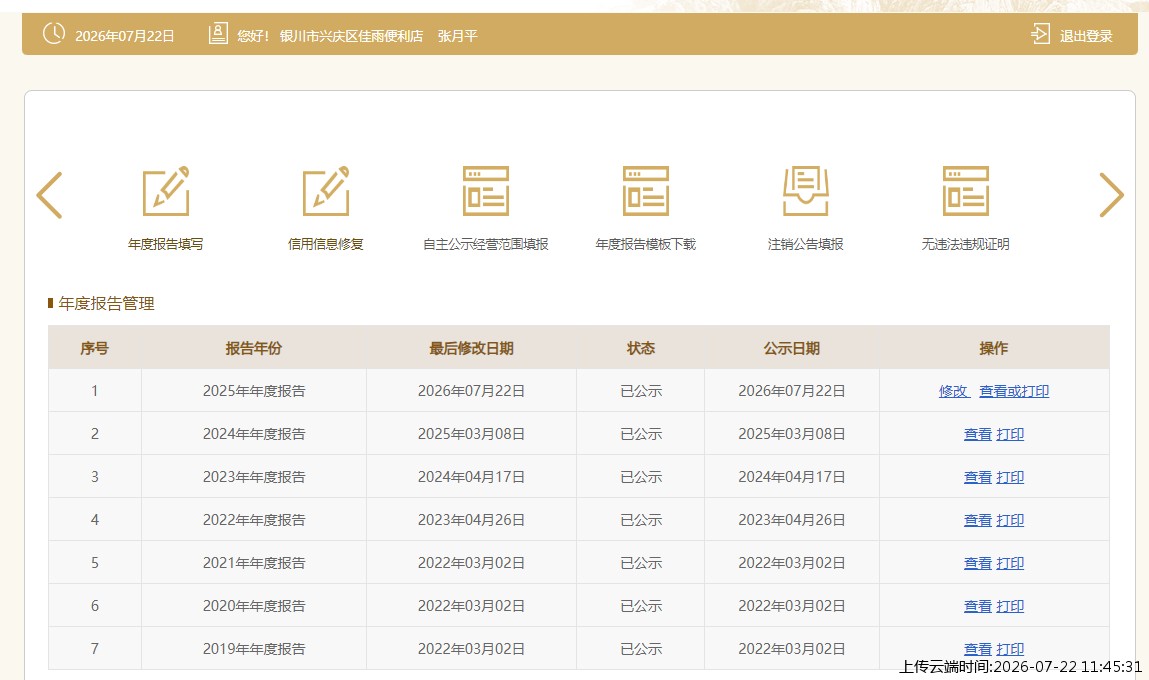
Task: Click 查看或打印 for 2025年年度报告
Action: (1014, 391)
